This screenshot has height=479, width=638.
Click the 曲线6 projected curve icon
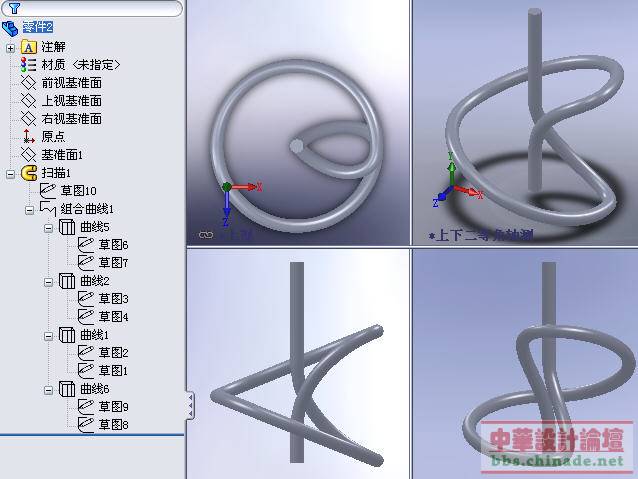(x=67, y=389)
